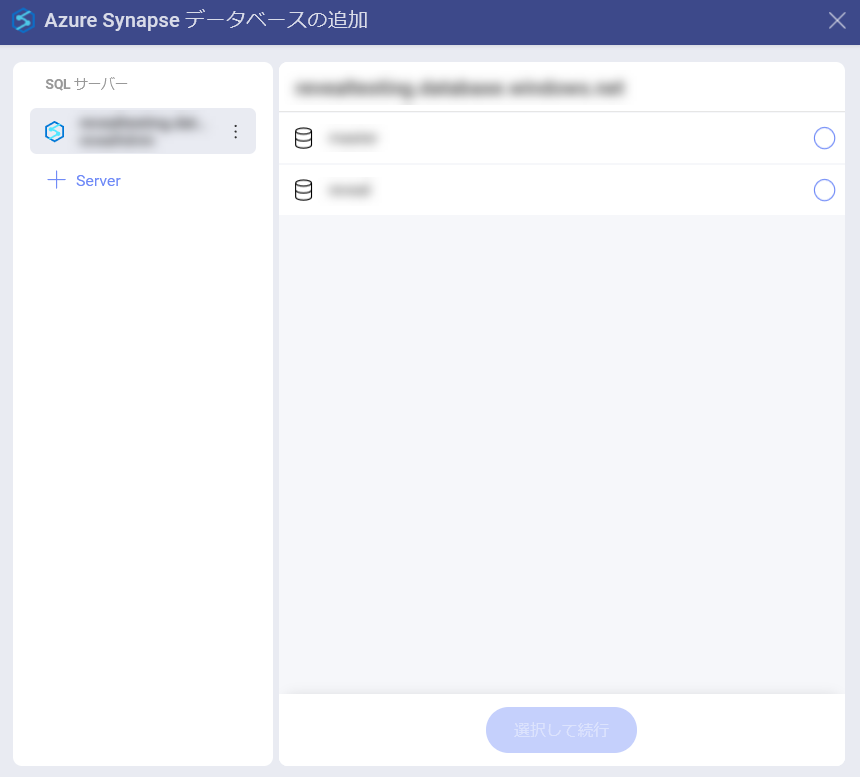This screenshot has height=777, width=860.
Task: Click the Azure Synapse logo in title bar
Action: tap(23, 21)
